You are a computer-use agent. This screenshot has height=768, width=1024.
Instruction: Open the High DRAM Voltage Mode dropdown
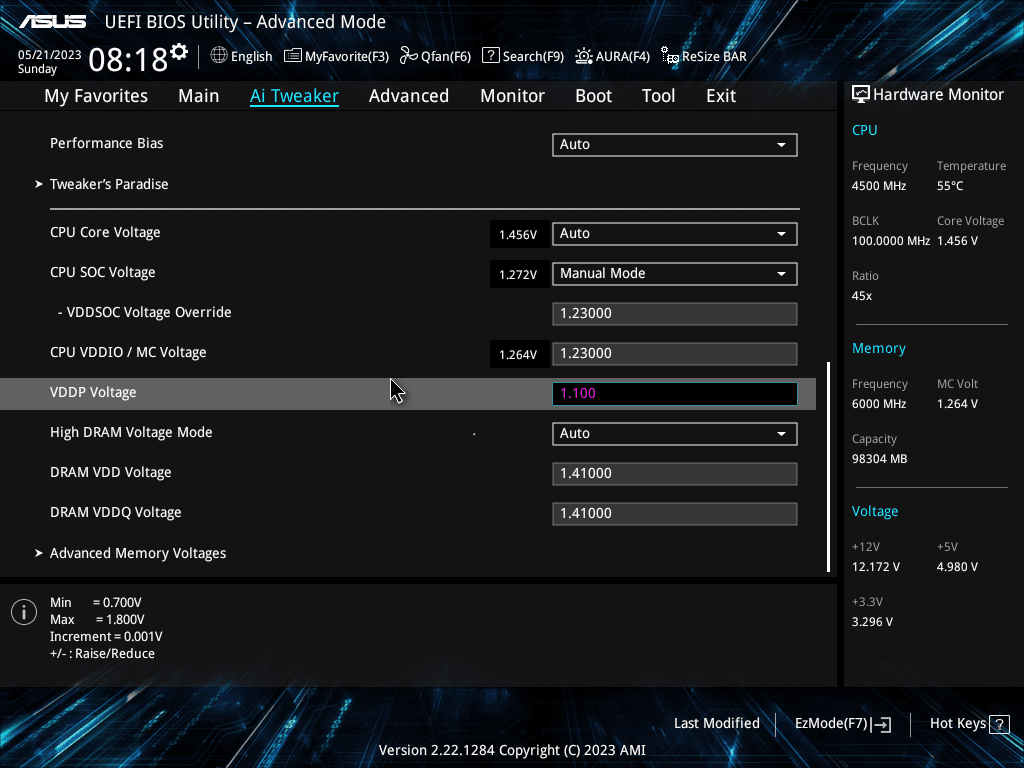[675, 434]
